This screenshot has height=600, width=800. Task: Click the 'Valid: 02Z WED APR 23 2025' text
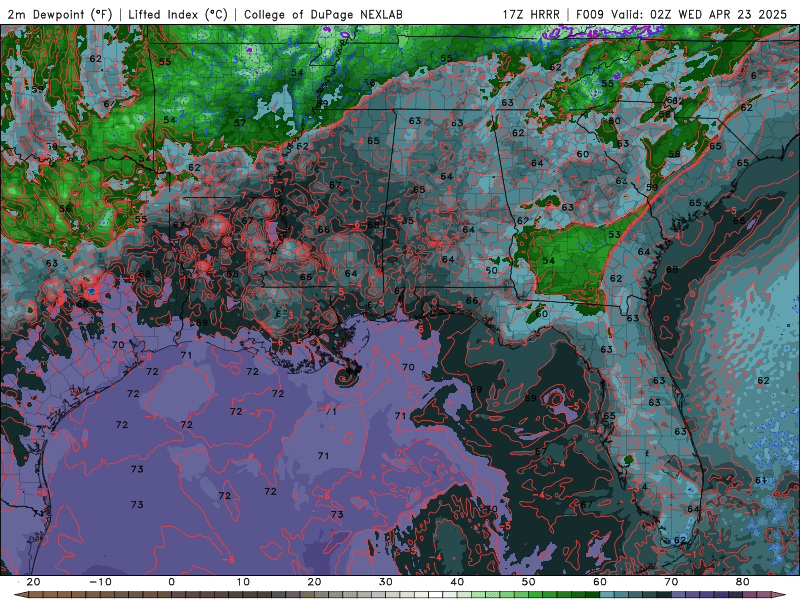699,14
